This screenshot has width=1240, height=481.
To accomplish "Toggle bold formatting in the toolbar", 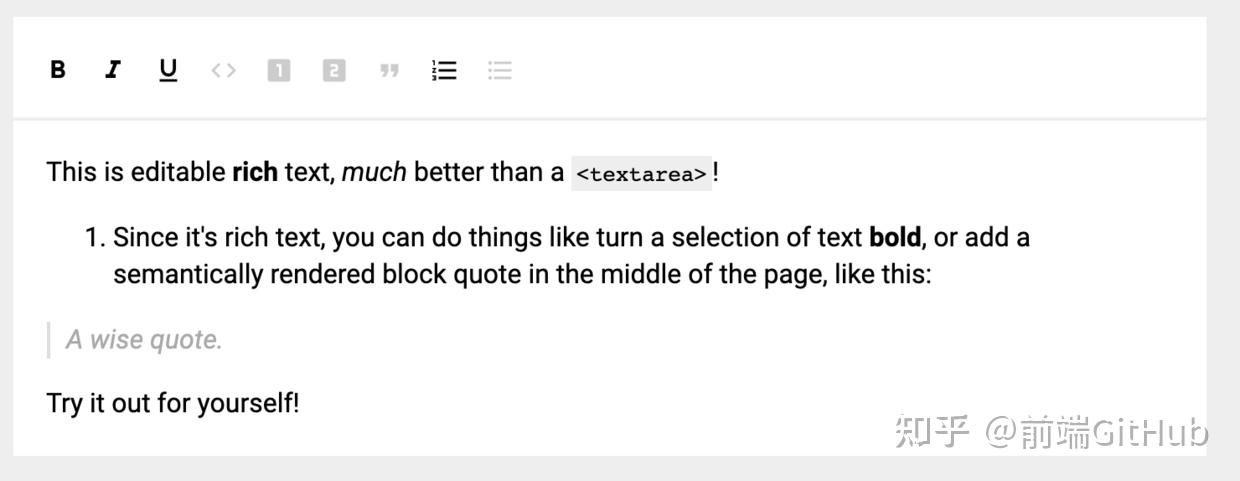I will pos(58,70).
